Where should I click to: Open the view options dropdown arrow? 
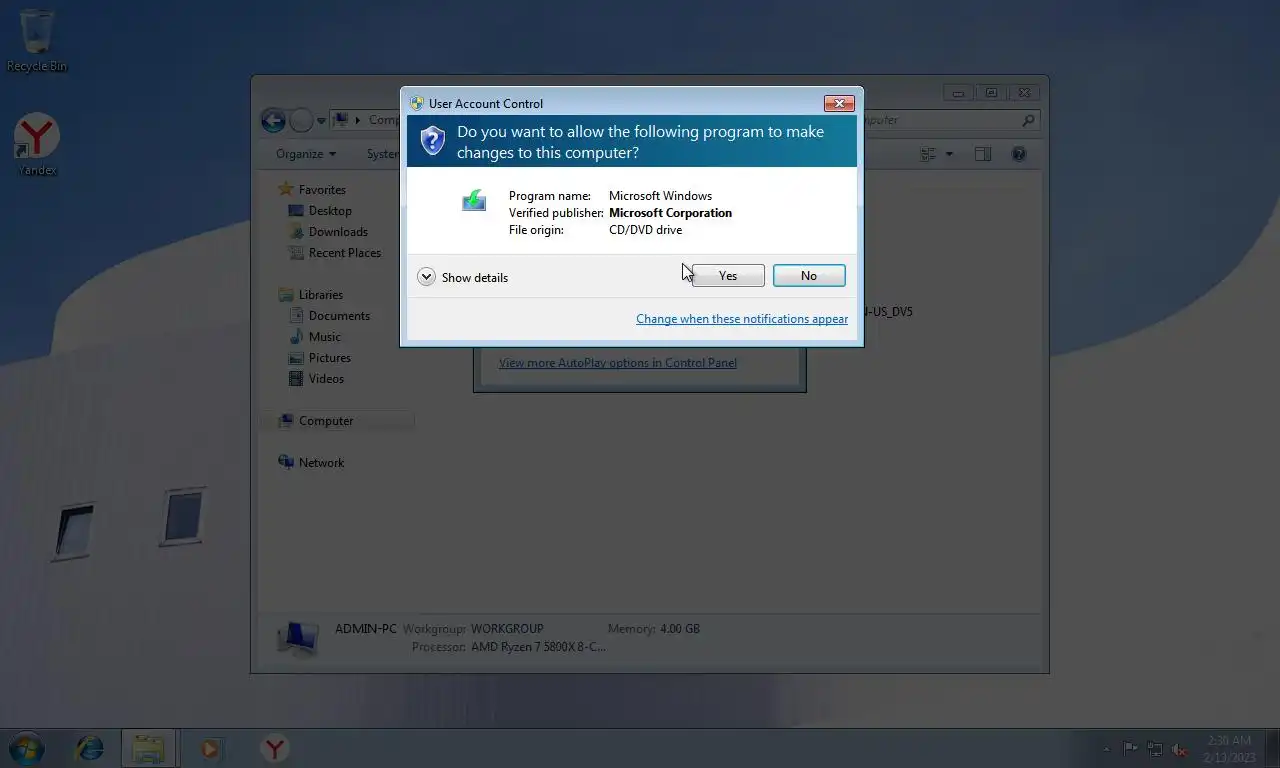[x=949, y=154]
